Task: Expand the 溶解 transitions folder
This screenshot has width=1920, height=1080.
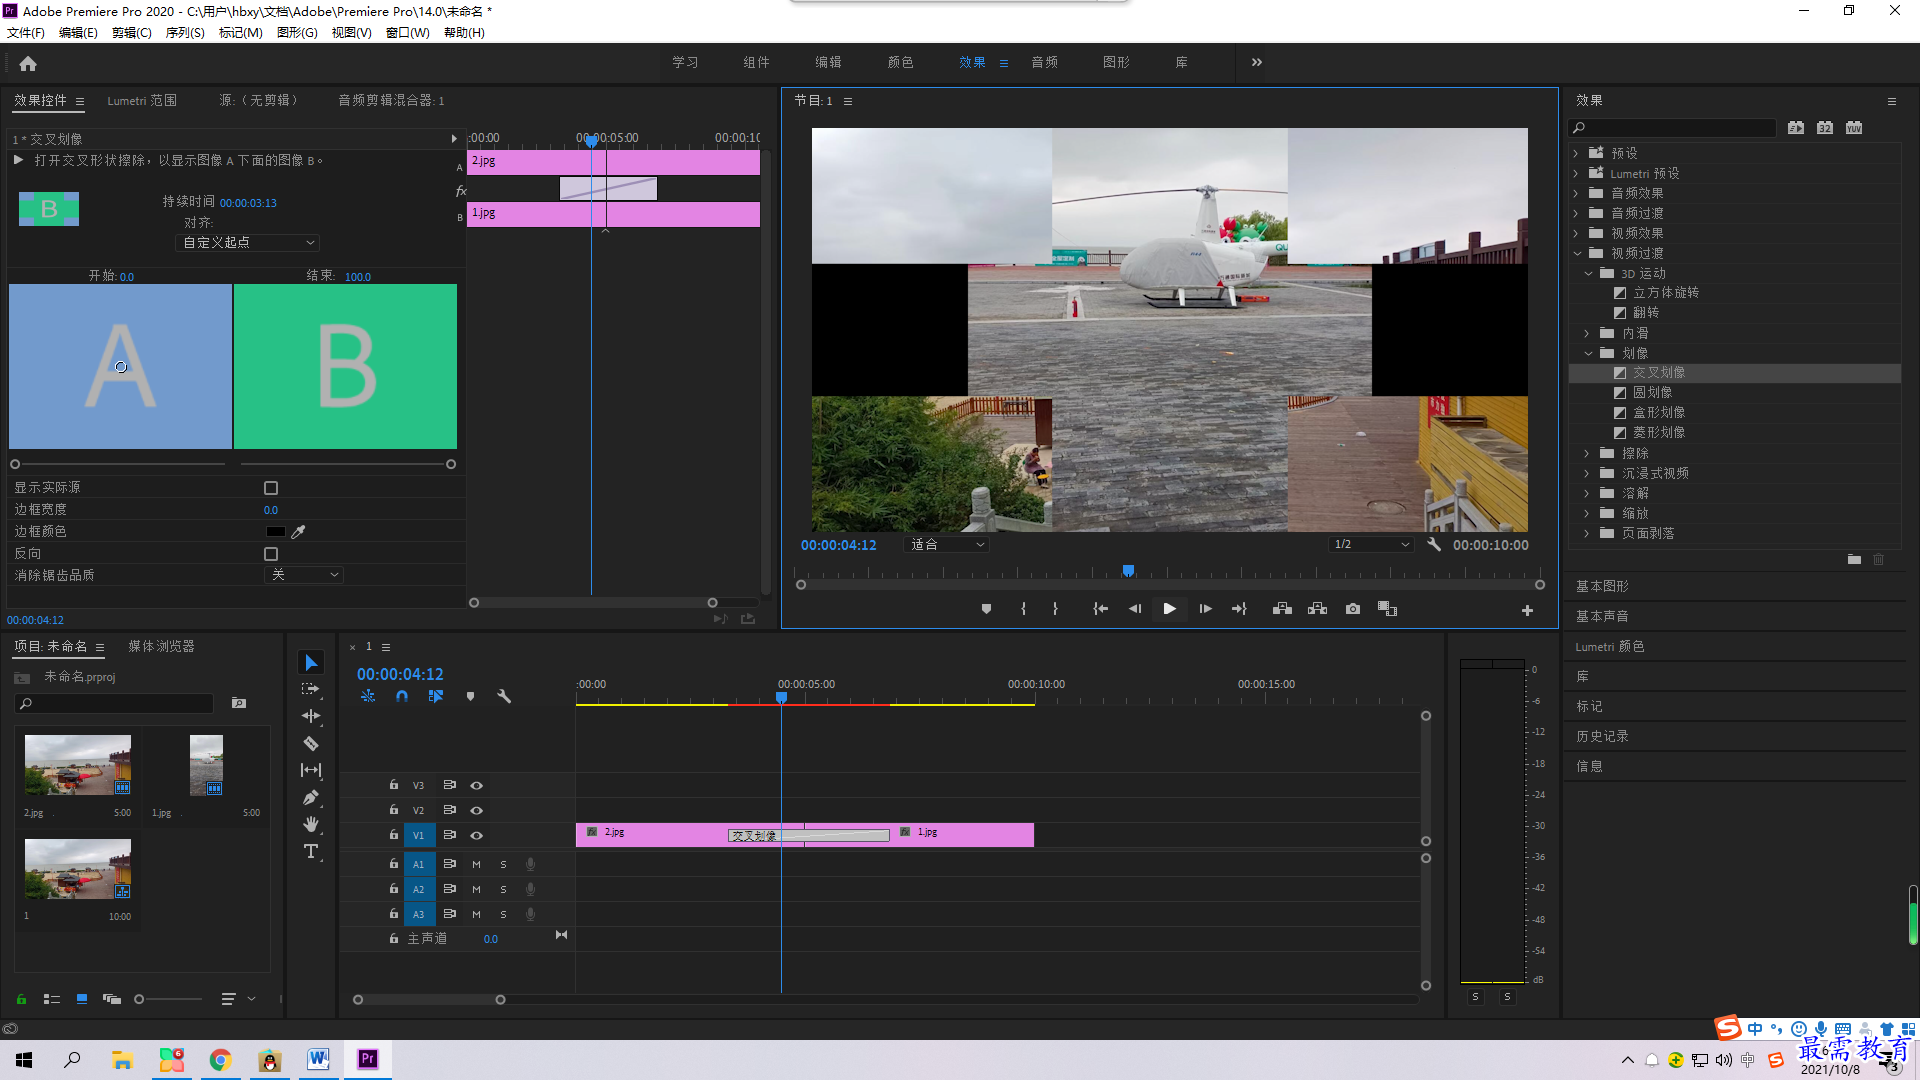Action: pos(1586,493)
